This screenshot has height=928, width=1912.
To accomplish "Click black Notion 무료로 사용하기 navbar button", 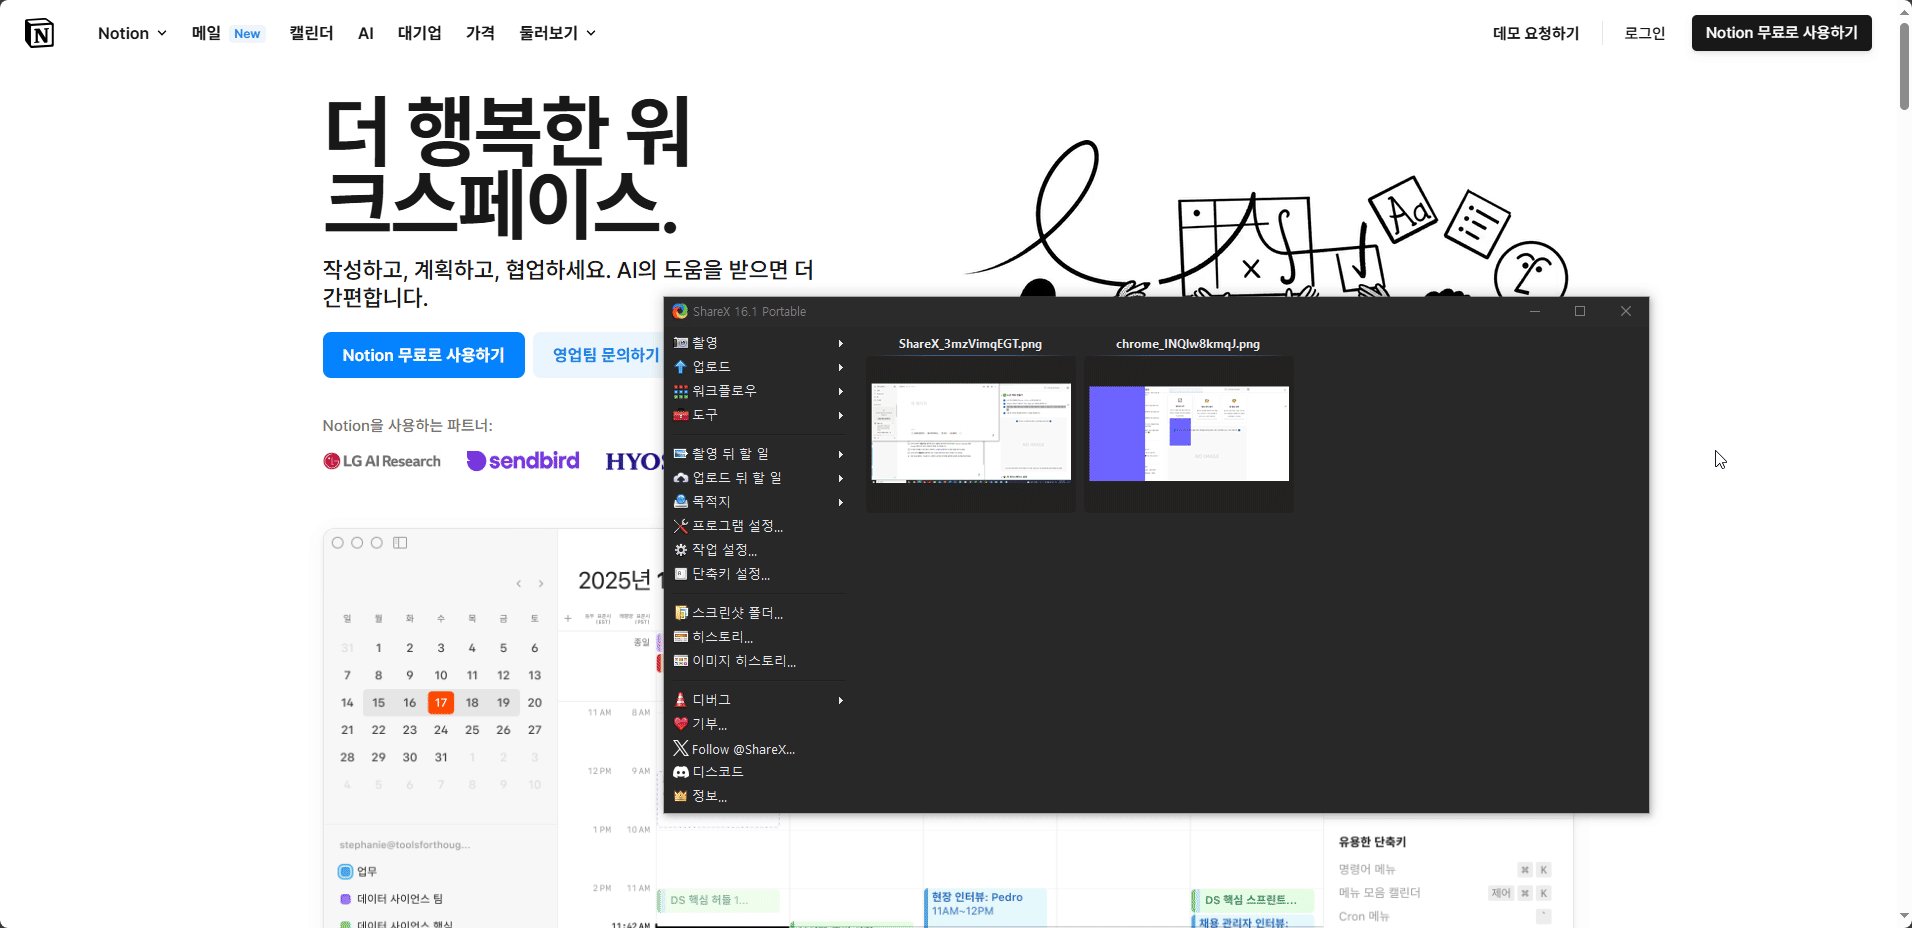I will tap(1782, 33).
